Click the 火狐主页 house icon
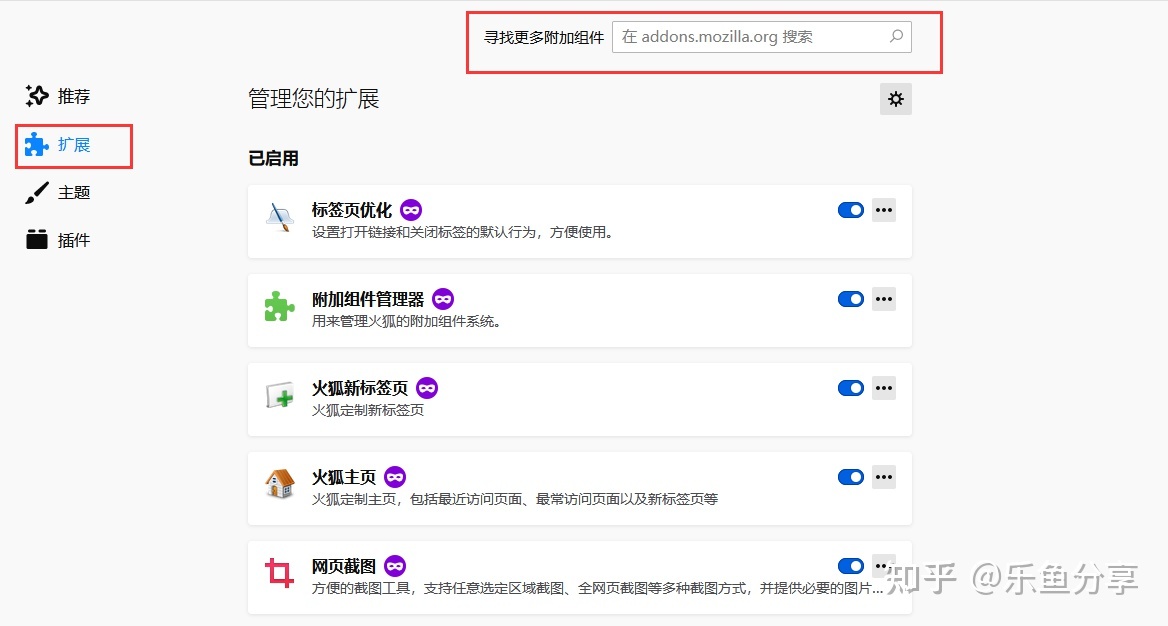Image resolution: width=1168 pixels, height=626 pixels. coord(279,485)
